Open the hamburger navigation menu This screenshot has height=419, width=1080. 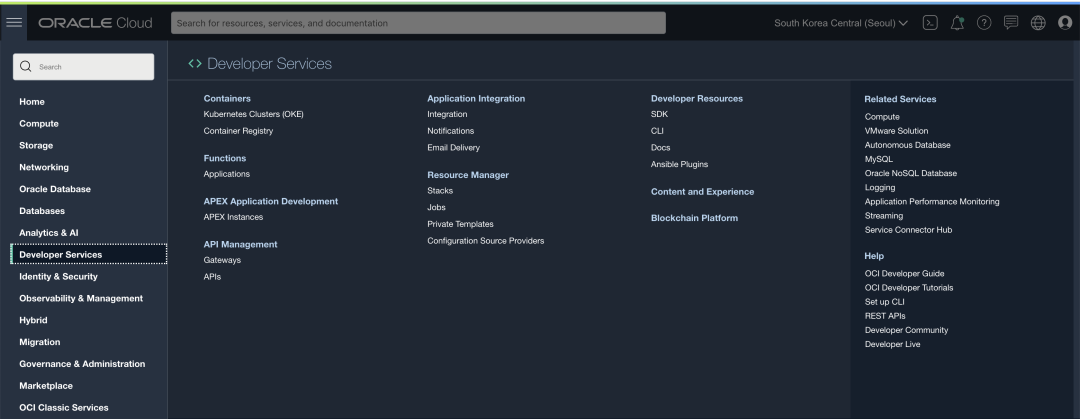click(14, 23)
